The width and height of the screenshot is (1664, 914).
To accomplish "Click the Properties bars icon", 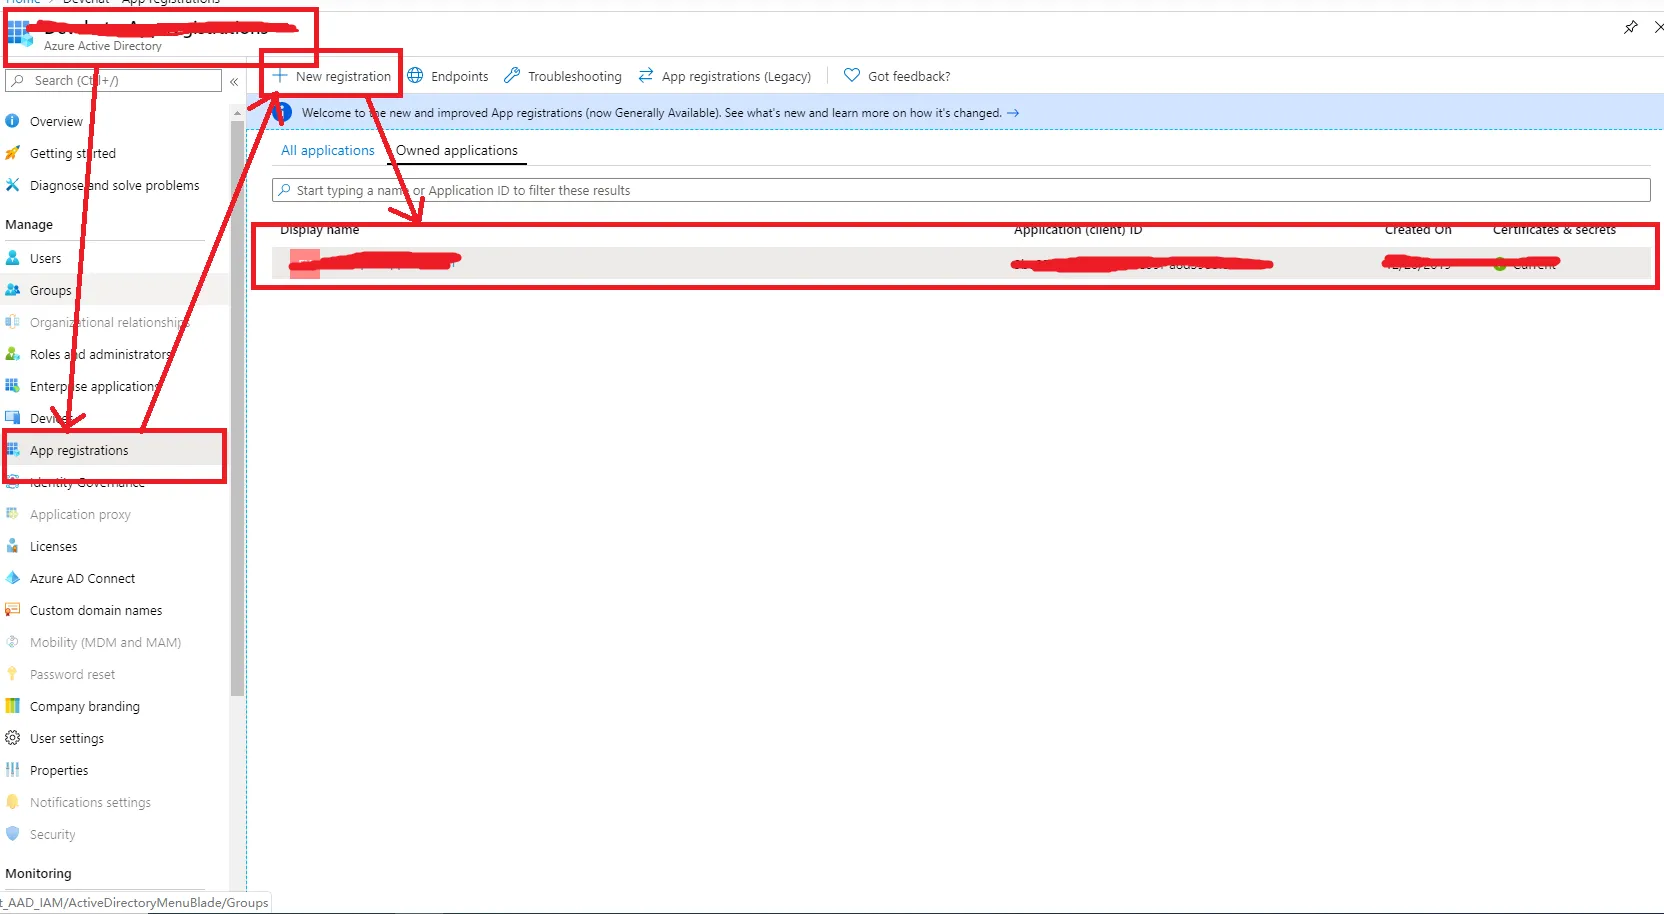I will [x=12, y=770].
